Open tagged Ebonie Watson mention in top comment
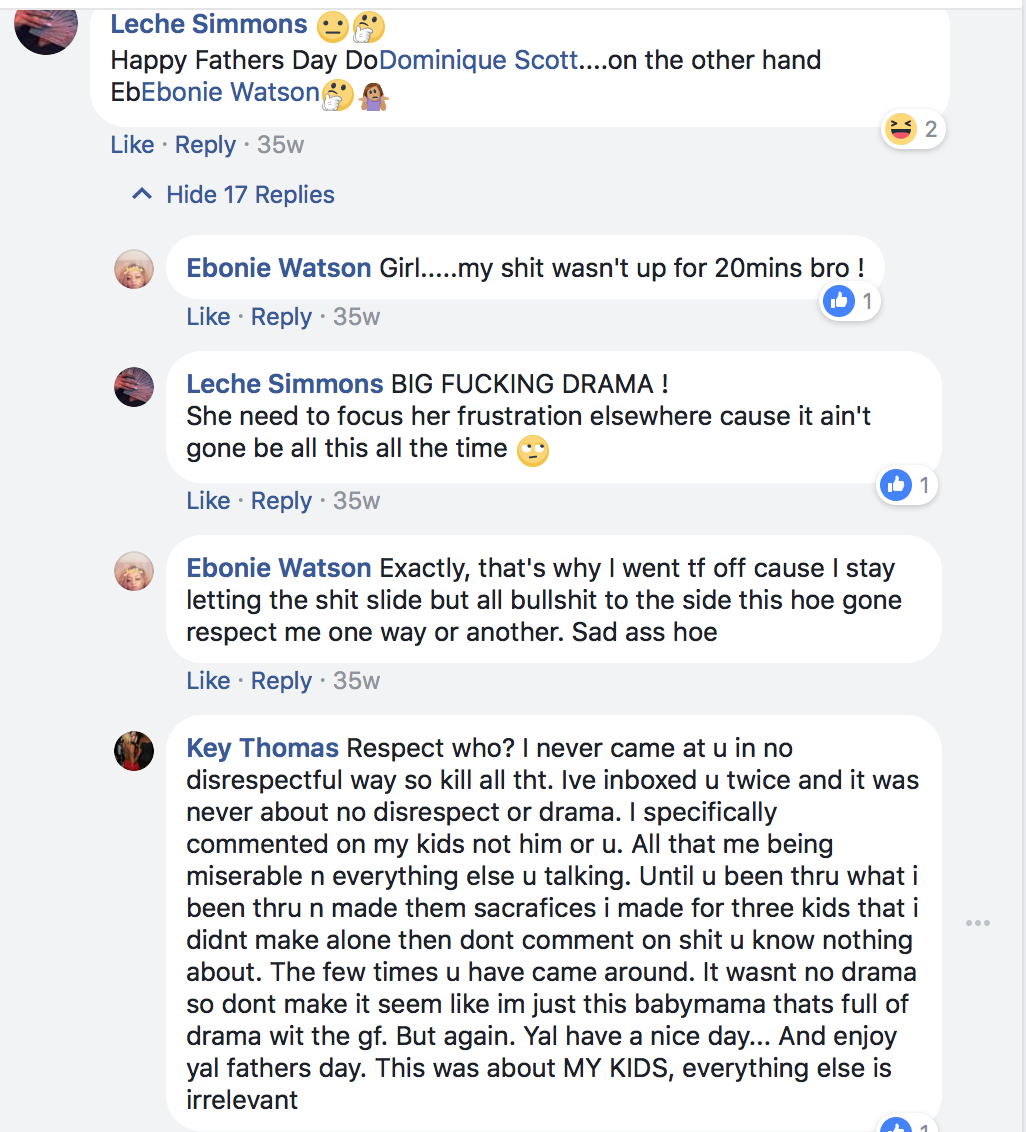Screen dimensions: 1026x1132 (230, 92)
